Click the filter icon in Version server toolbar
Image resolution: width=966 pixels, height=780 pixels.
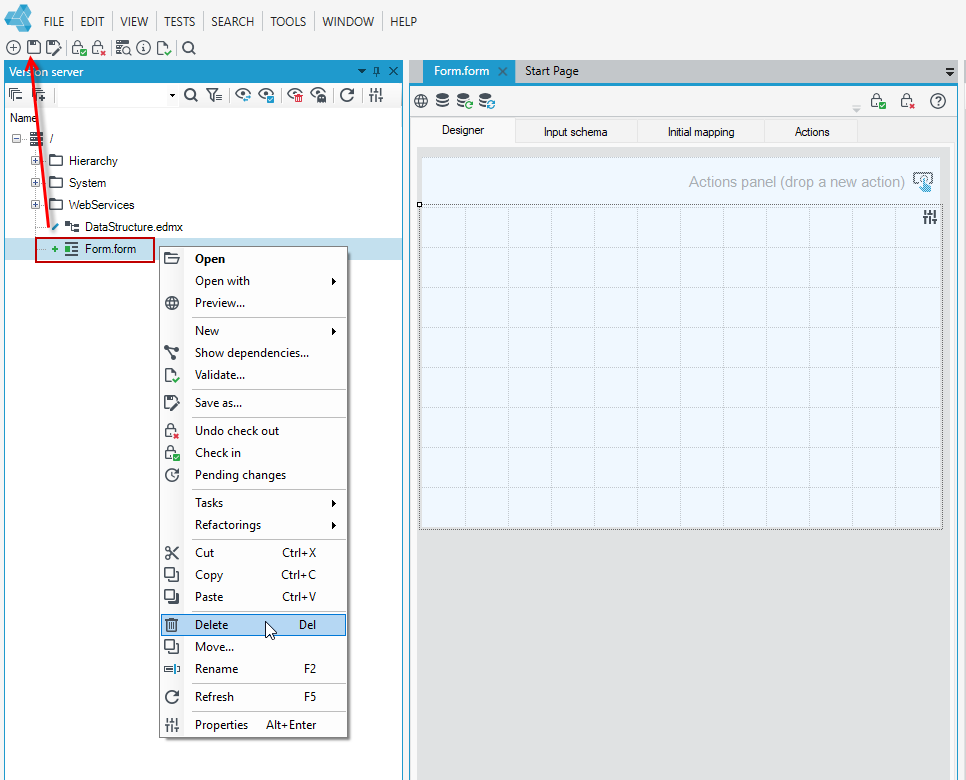click(214, 95)
